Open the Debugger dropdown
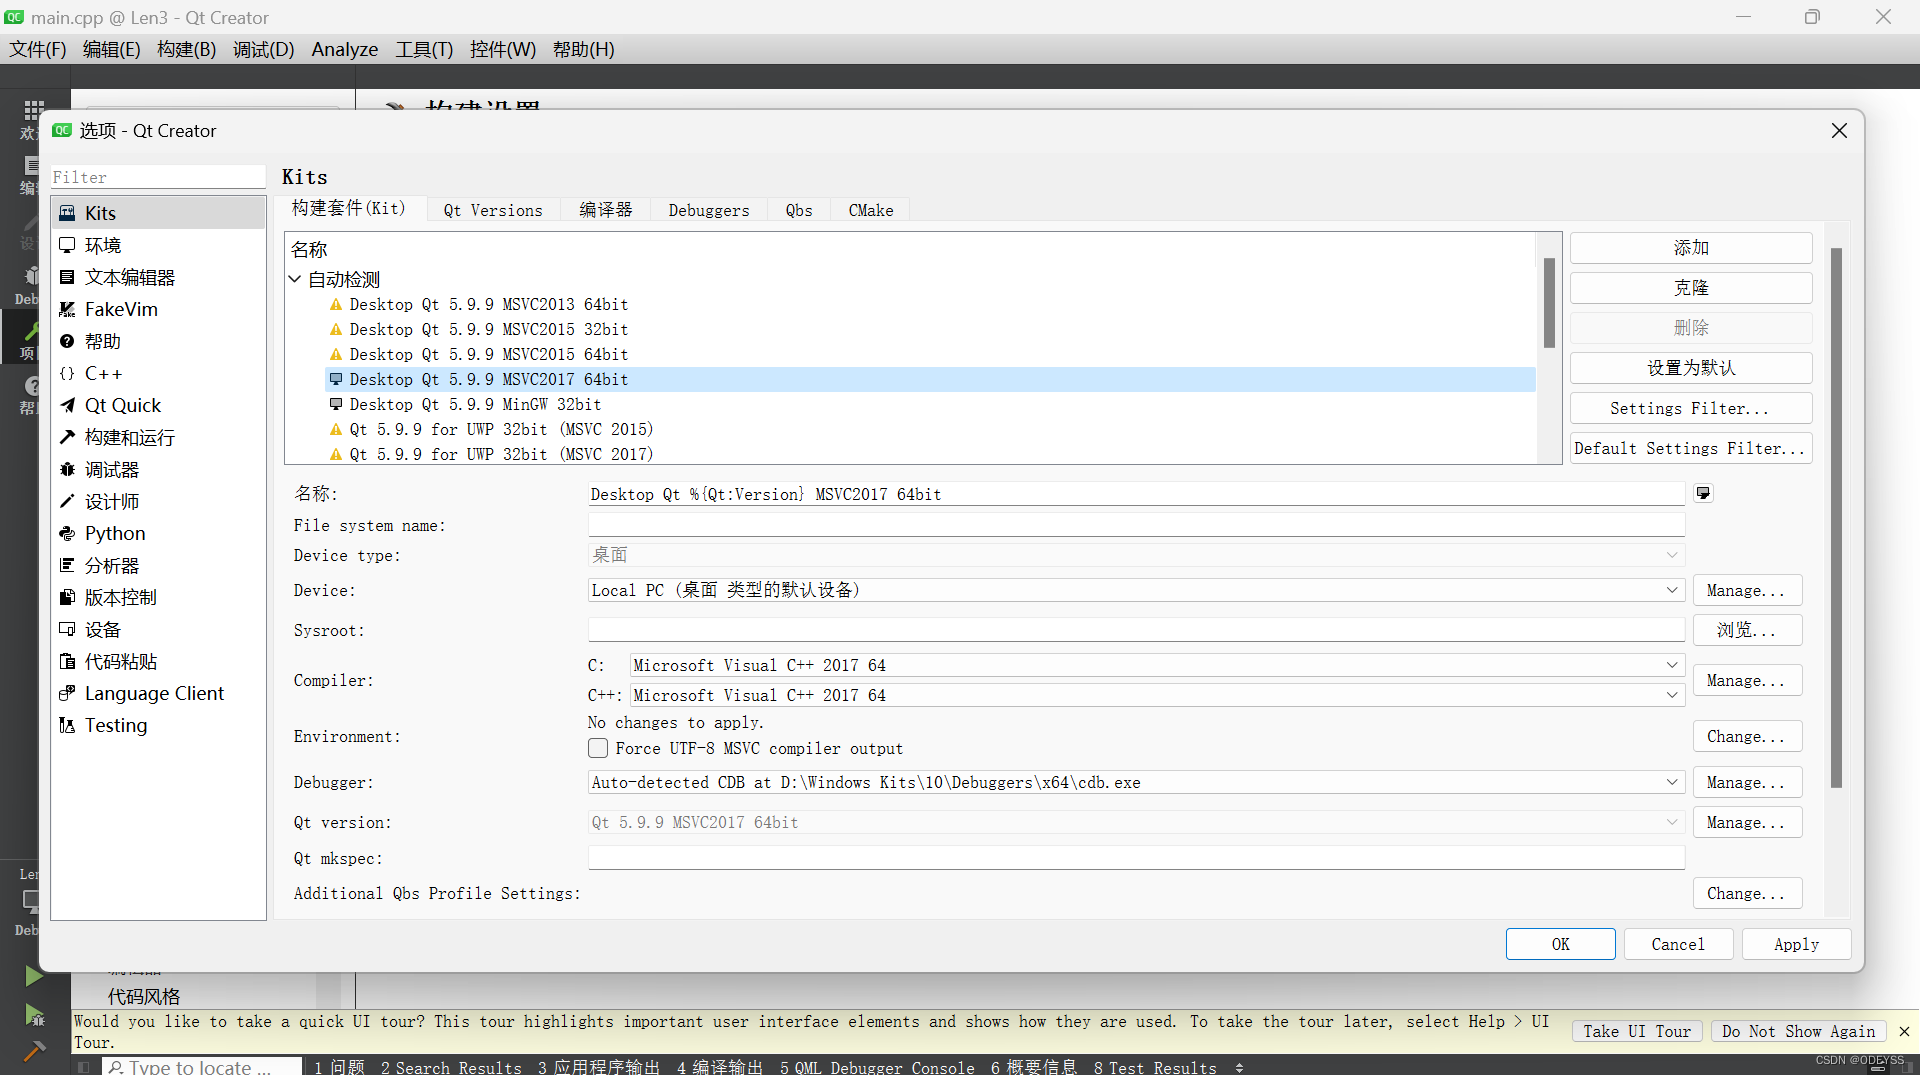Screen dimensions: 1920x1075 (1136, 782)
